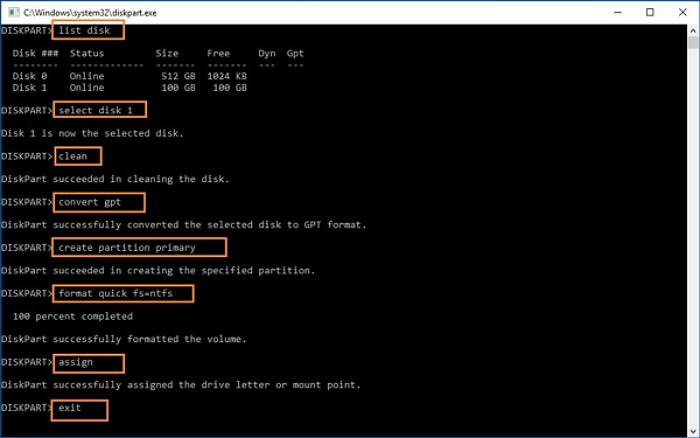Viewport: 700px width, 438px height.
Task: Click the 'assign' command text
Action: 75,363
